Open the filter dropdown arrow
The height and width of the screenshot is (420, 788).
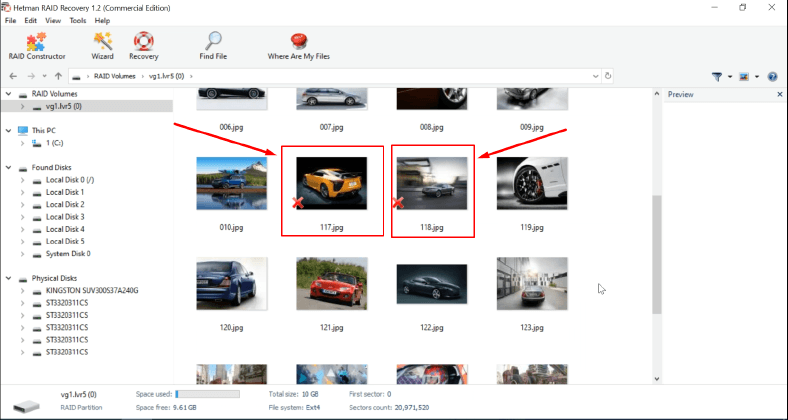[730, 77]
